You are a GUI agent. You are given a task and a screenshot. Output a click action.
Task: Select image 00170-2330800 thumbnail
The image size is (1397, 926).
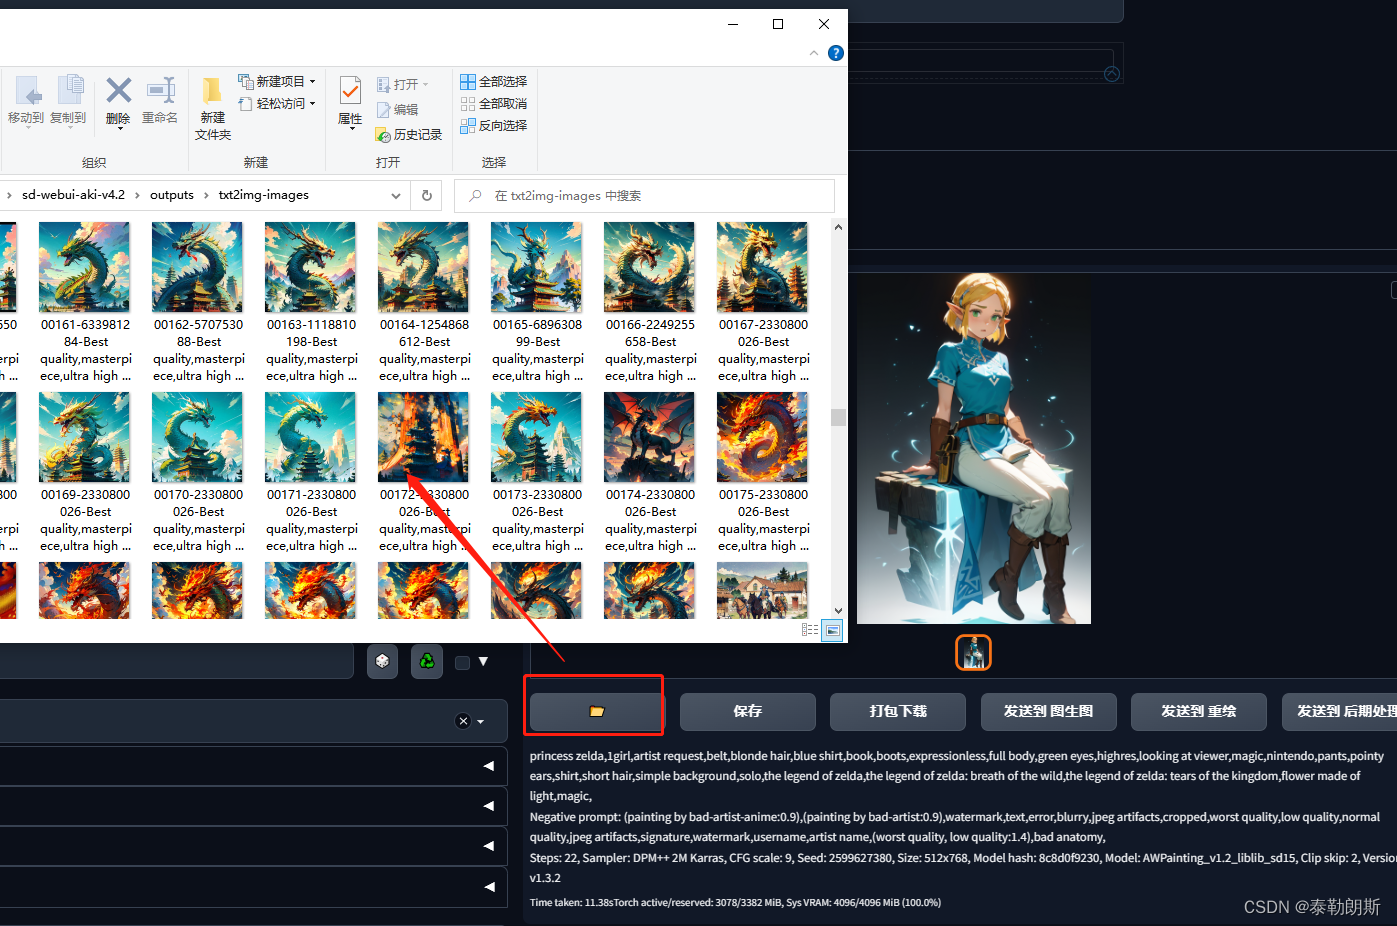click(197, 437)
